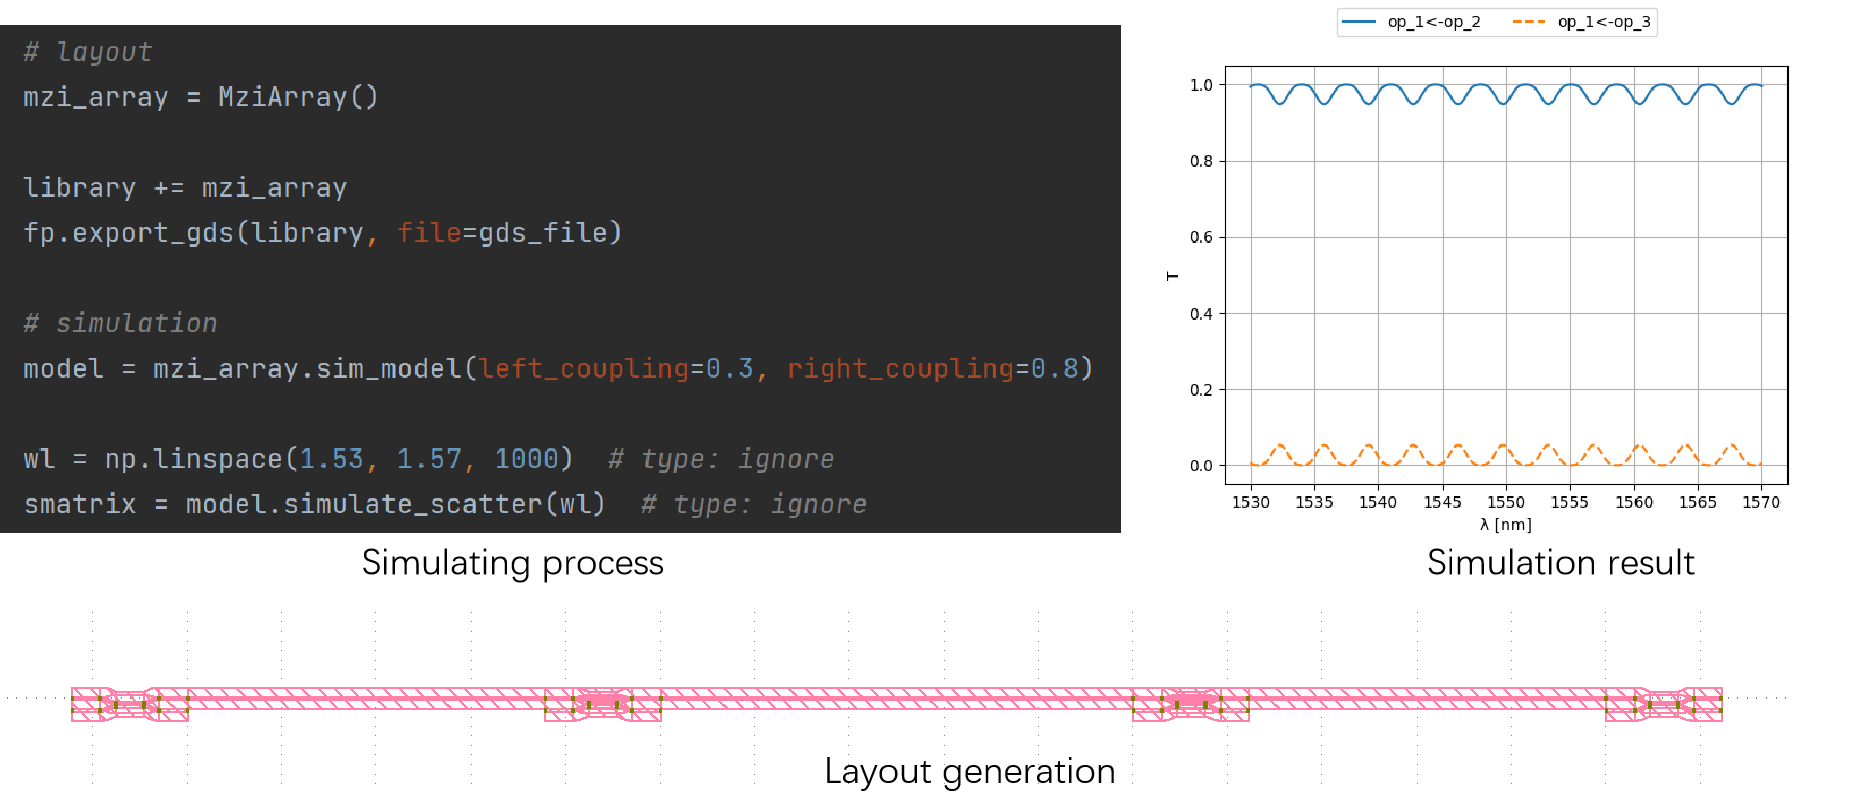1861x803 pixels.
Task: Click the 'Simulating process' caption
Action: [x=513, y=563]
